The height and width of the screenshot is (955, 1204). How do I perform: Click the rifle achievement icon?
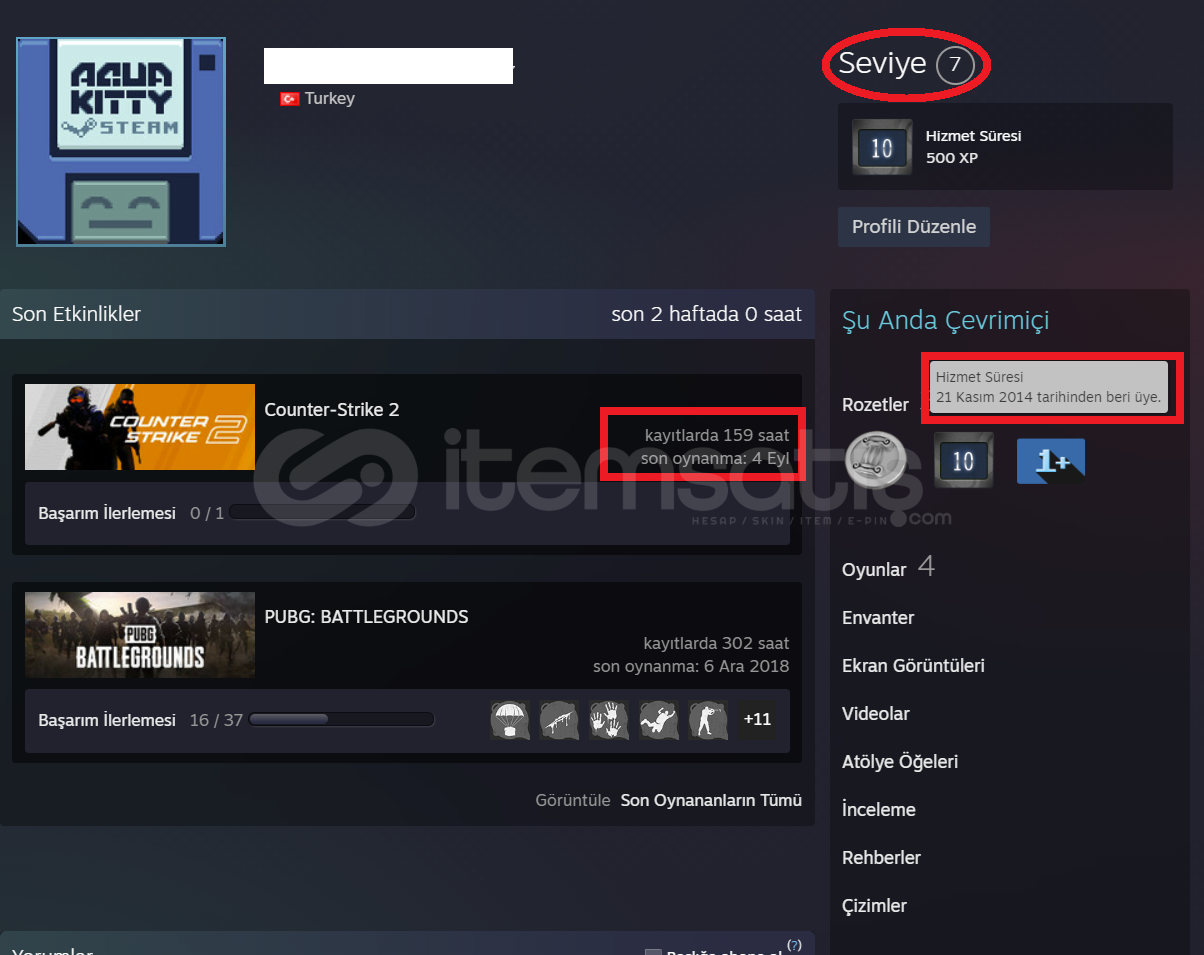559,720
